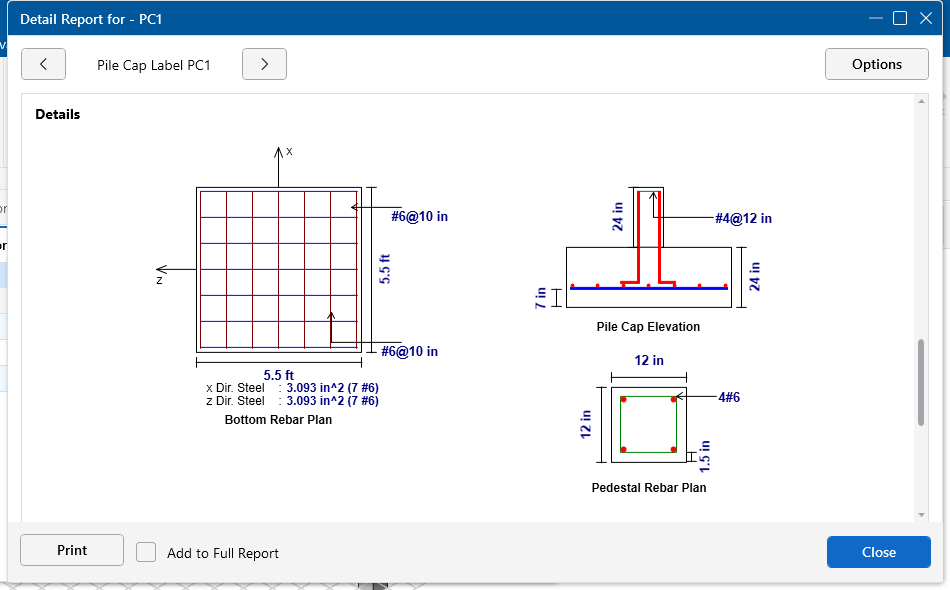950x590 pixels.
Task: Select the z Dir. Steel value link
Action: point(345,400)
